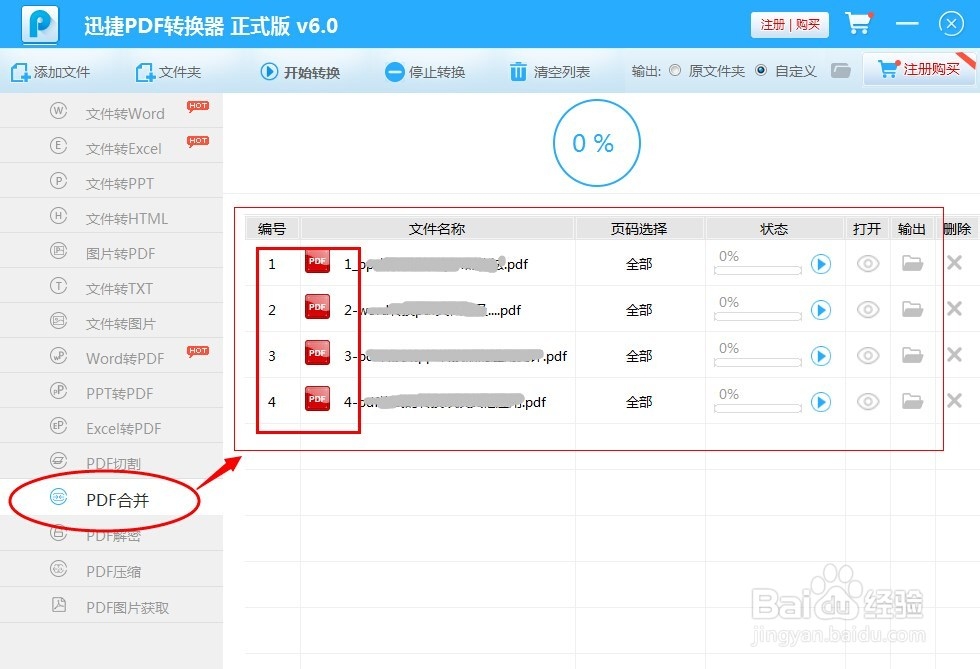
Task: Click page selection 全部 for file 4
Action: [639, 402]
